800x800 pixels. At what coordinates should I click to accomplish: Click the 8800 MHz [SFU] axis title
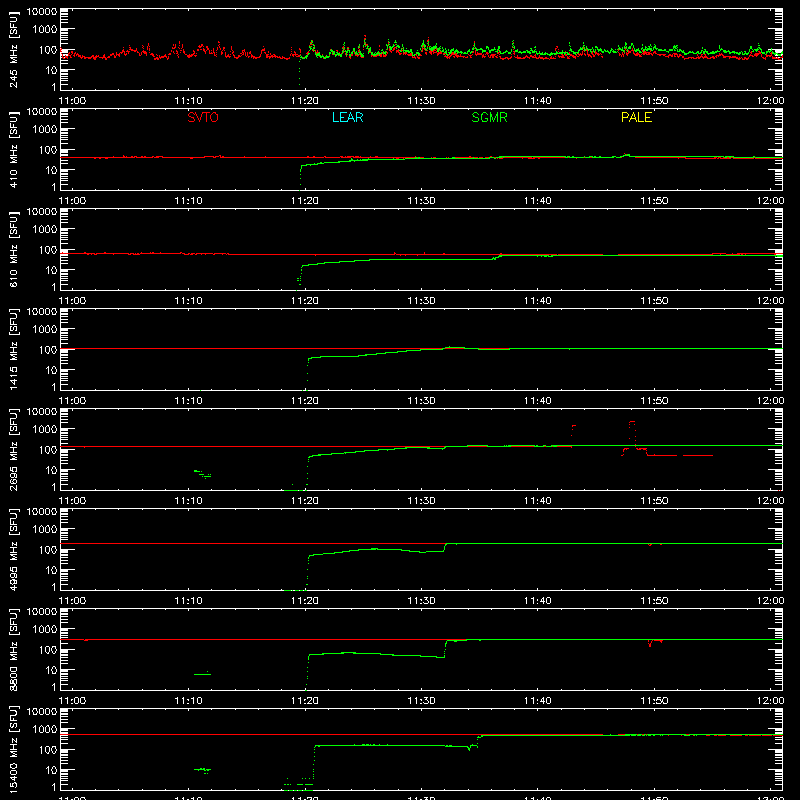pyautogui.click(x=14, y=649)
